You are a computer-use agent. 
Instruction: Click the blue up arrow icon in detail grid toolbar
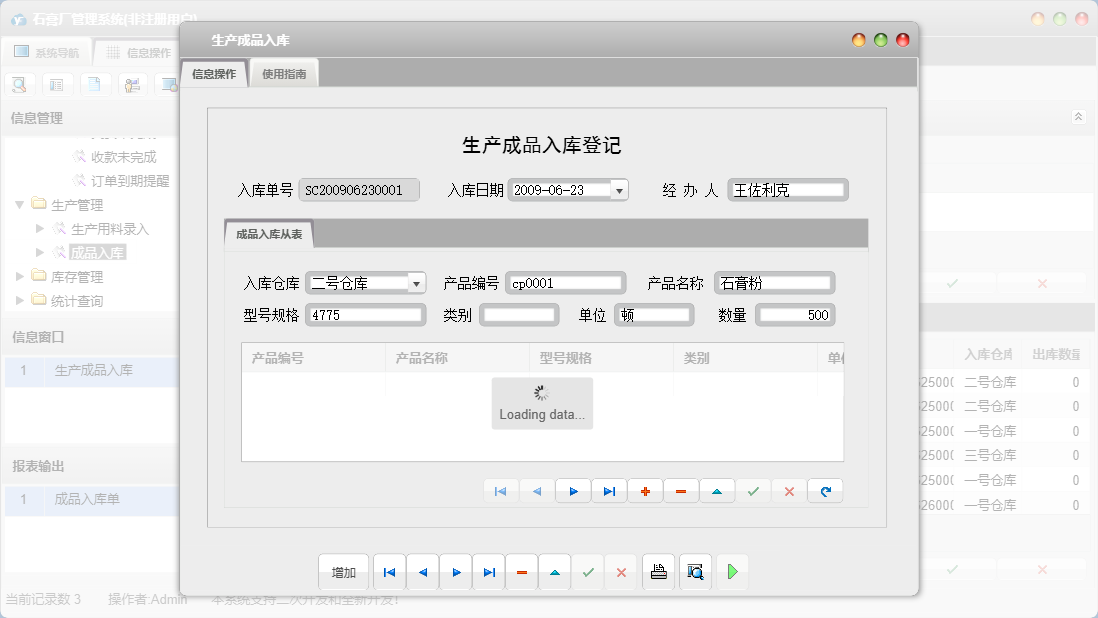717,491
